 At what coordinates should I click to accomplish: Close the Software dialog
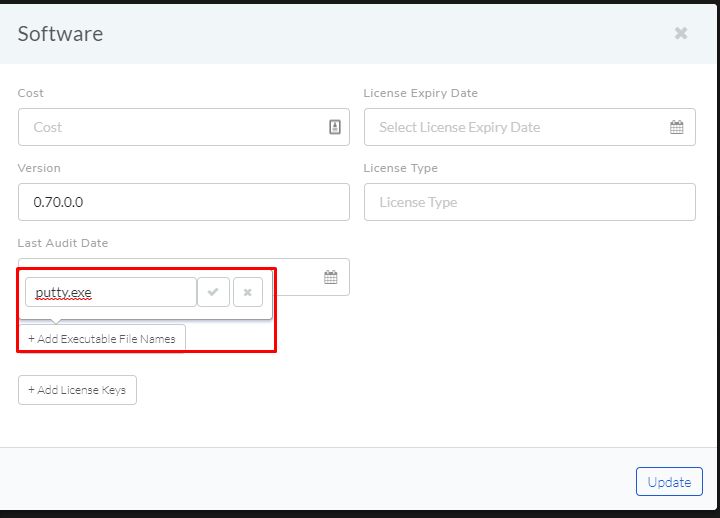click(x=681, y=33)
